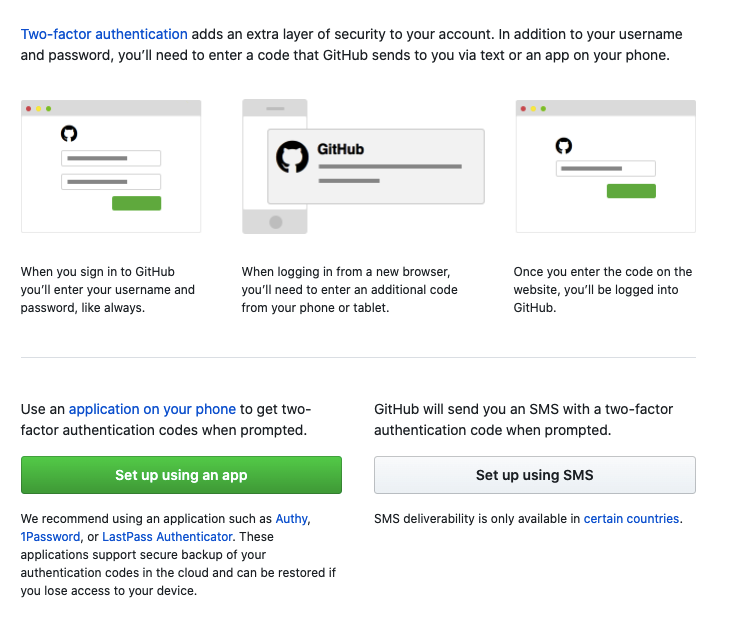Viewport: 734px width, 639px height.
Task: Click green button in code-entry illustration
Action: (x=631, y=191)
